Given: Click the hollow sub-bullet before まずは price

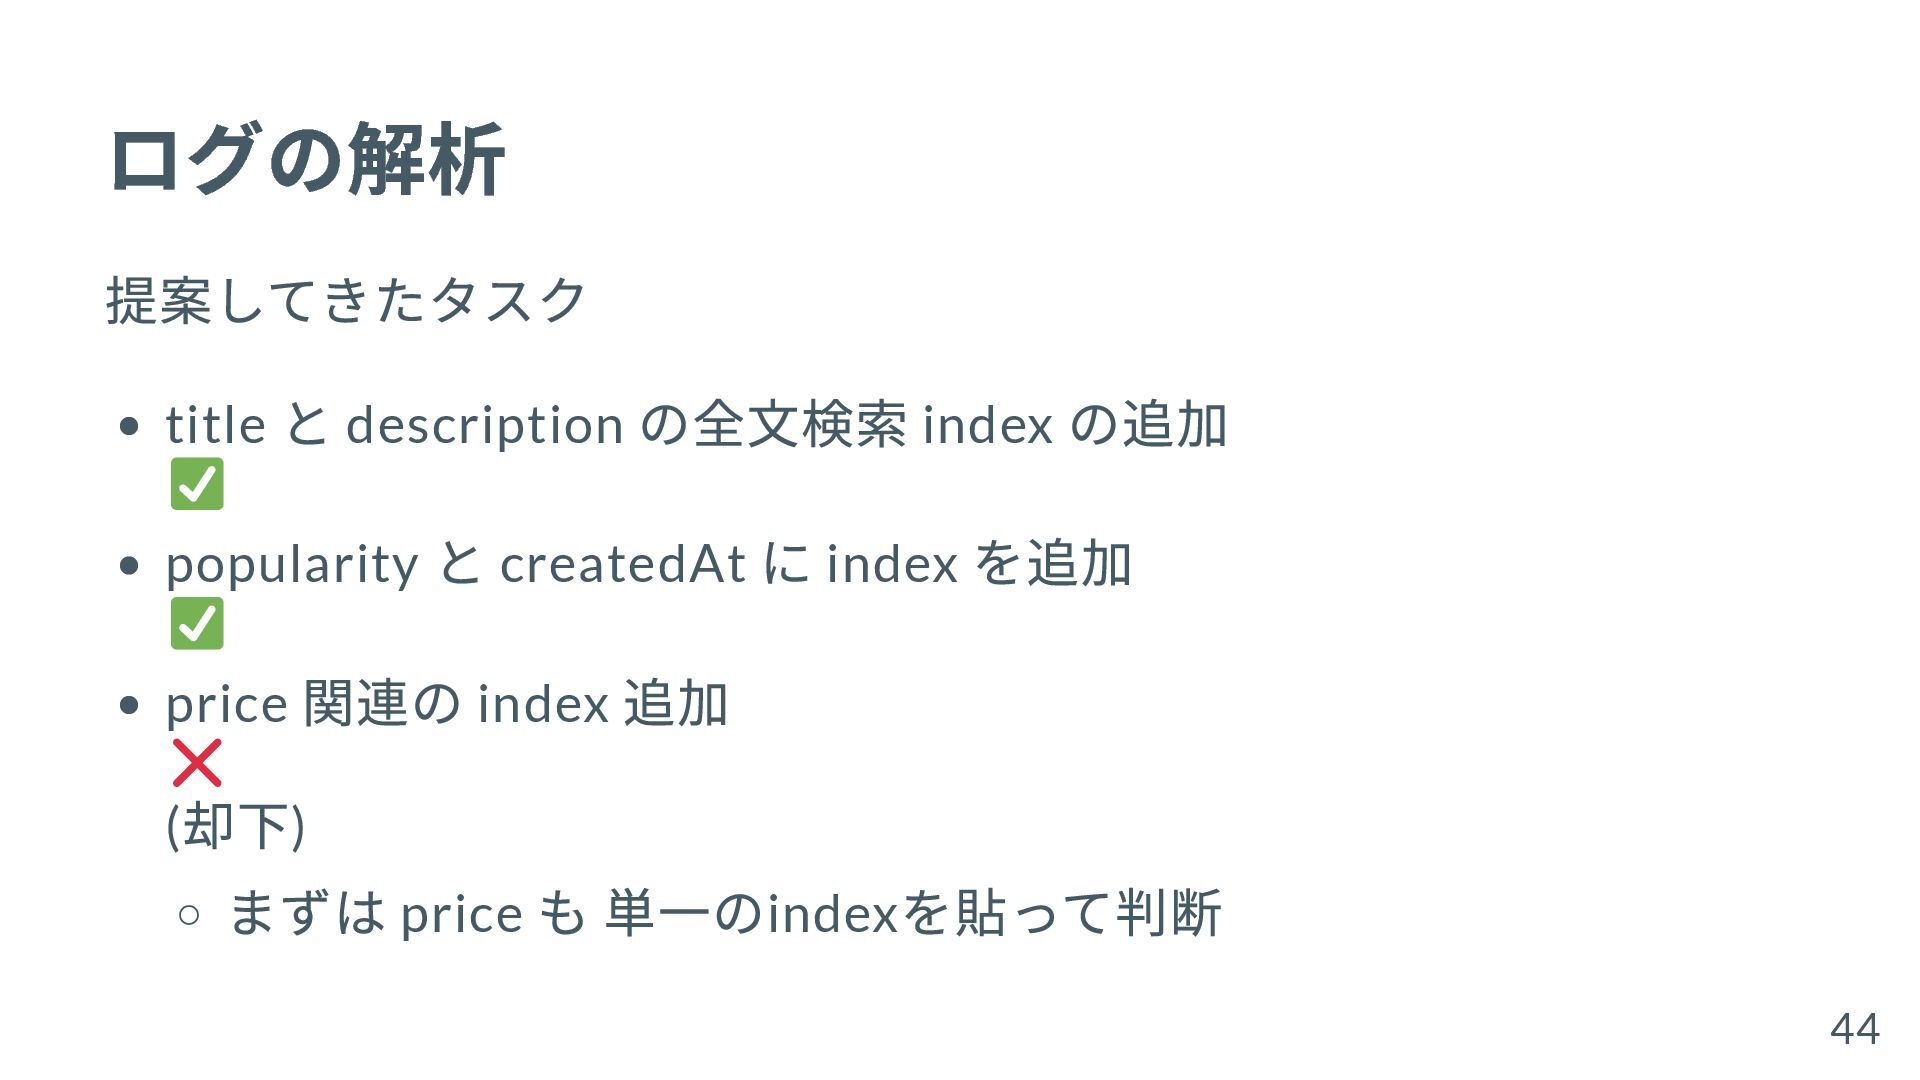Looking at the screenshot, I should (189, 914).
